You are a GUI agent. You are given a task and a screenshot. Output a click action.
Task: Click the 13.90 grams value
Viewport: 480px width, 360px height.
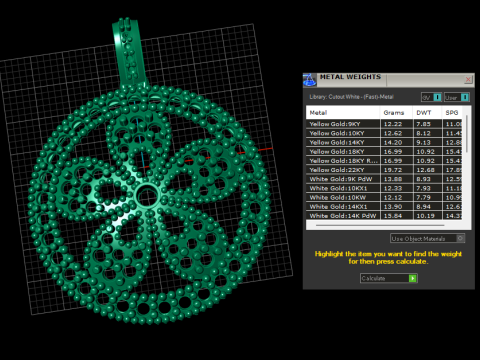click(393, 207)
